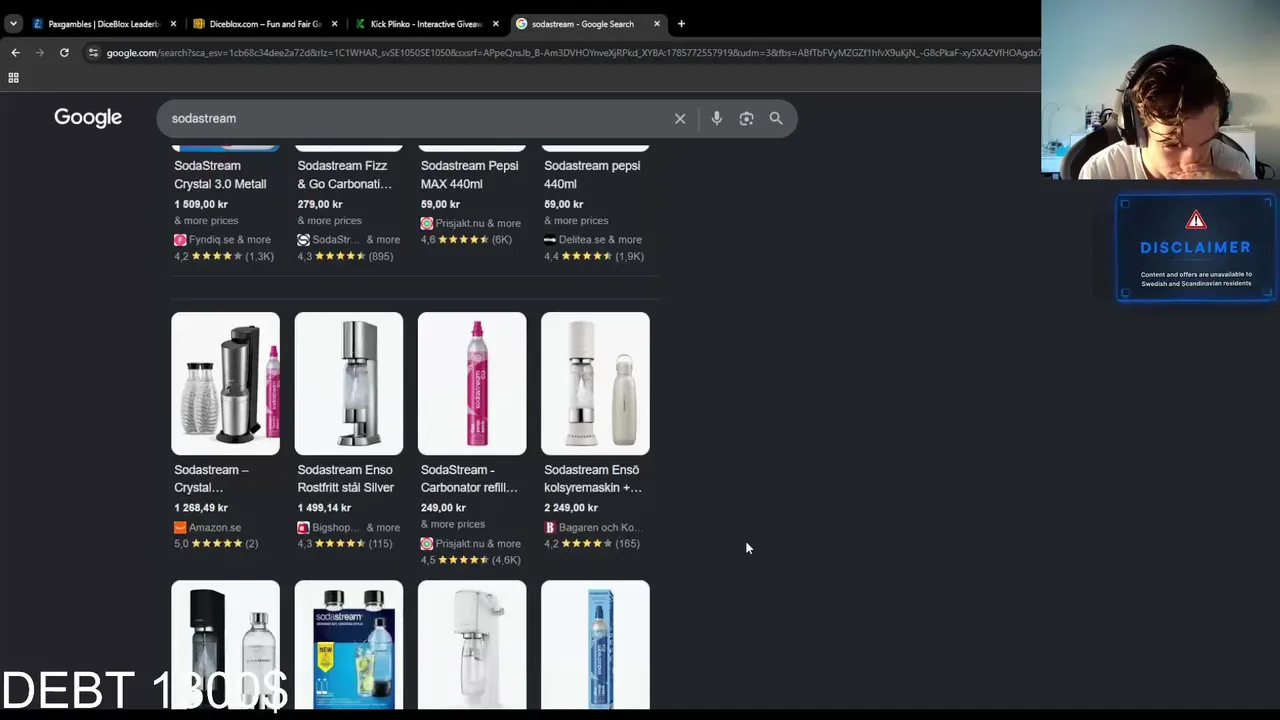
Task: Click the 1 499,14 kr price
Action: pos(324,508)
